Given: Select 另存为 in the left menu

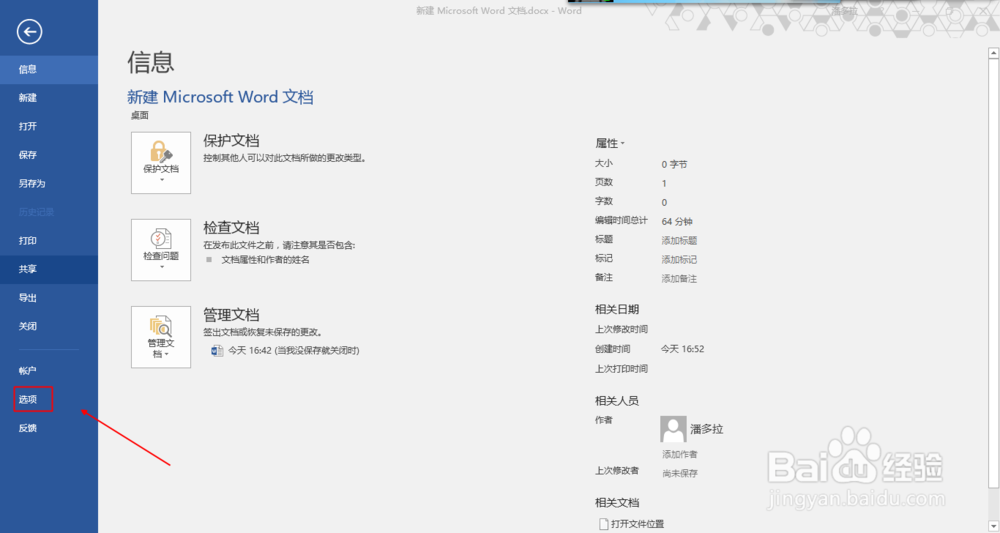Looking at the screenshot, I should (49, 184).
